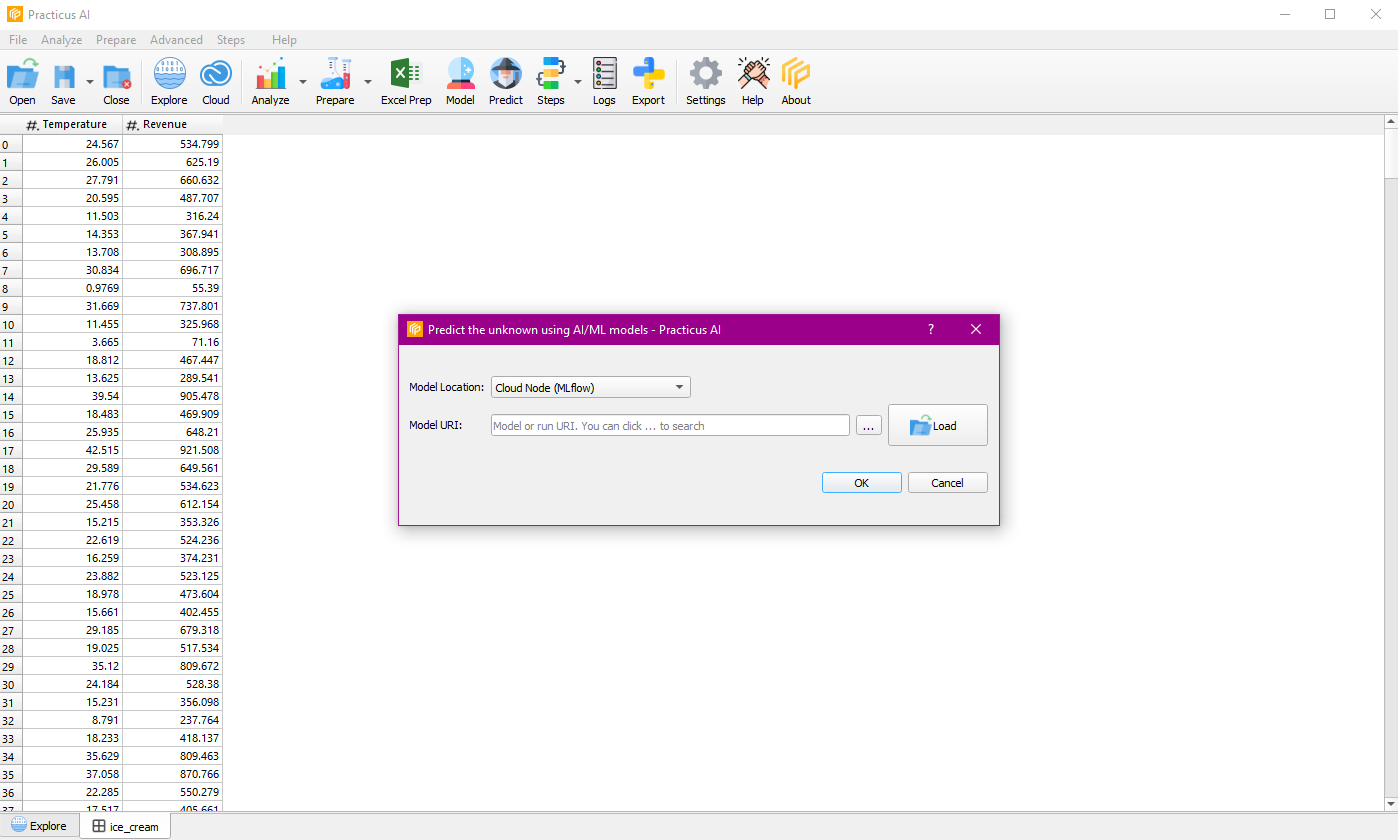Select row header 8

point(11,288)
